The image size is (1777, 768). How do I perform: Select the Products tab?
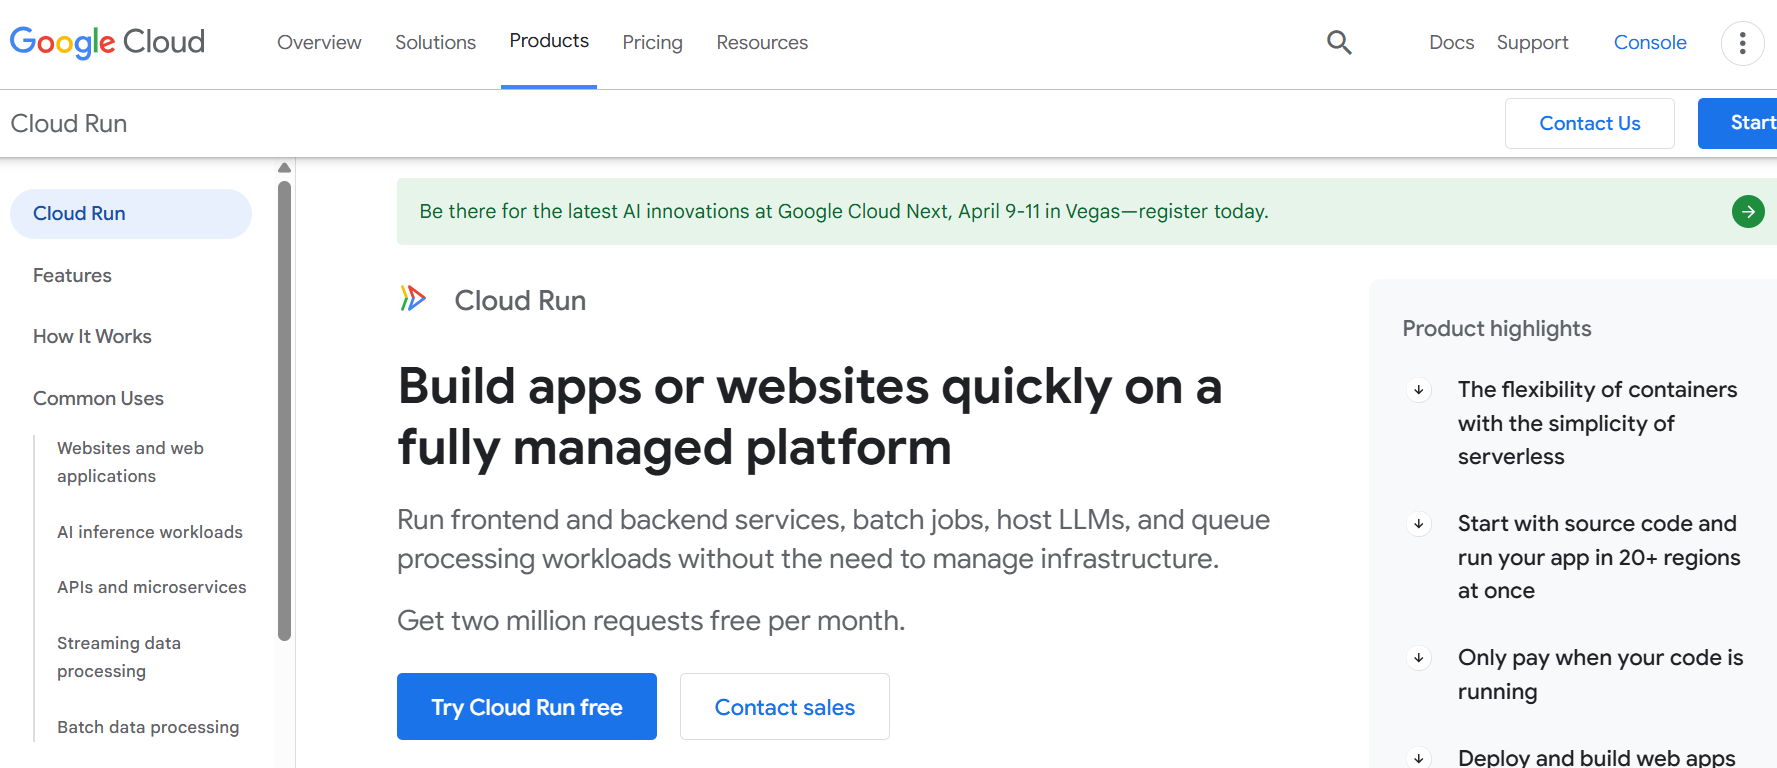pos(549,41)
